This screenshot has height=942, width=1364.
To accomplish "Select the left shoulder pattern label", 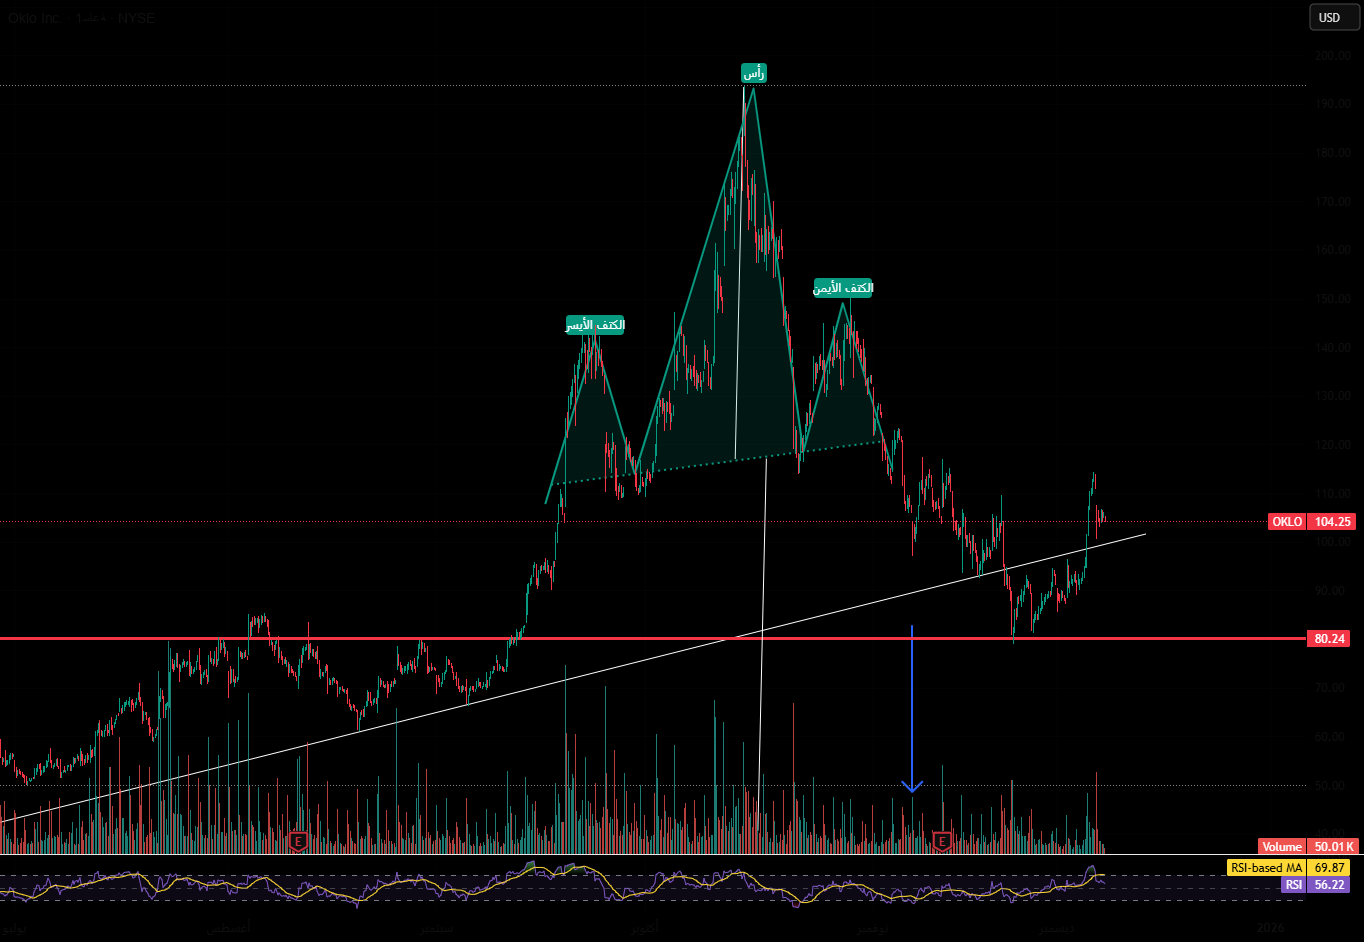I will pos(595,325).
